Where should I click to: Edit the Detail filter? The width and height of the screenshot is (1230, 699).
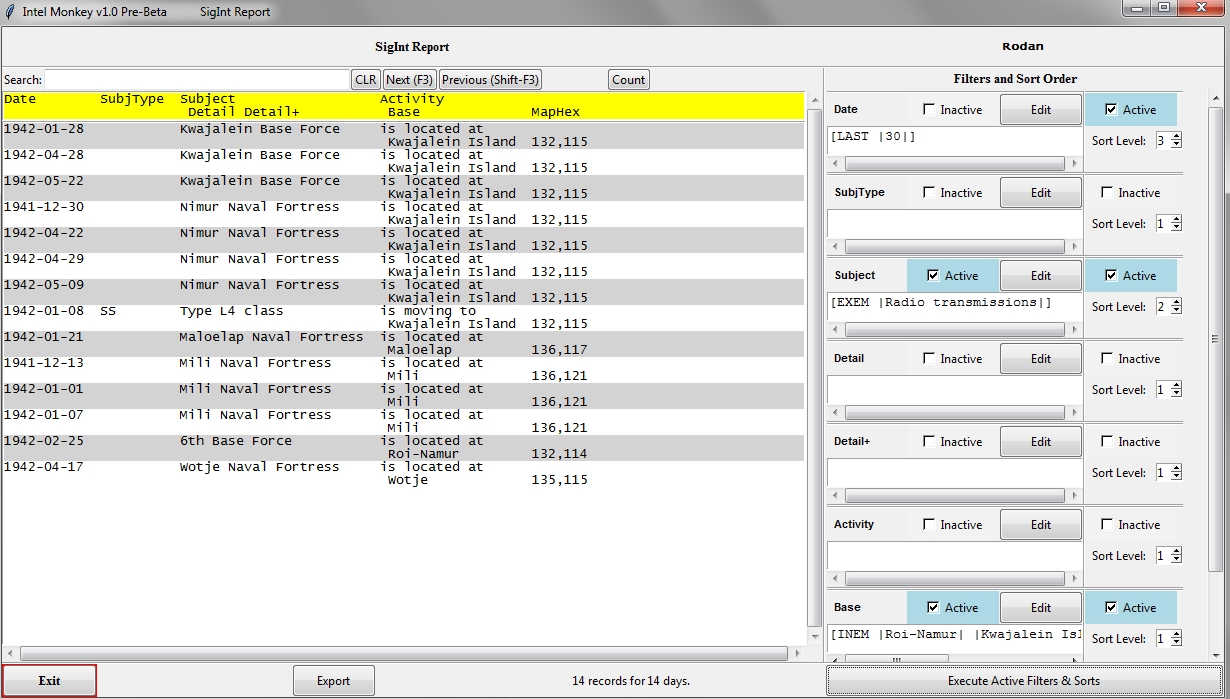1041,359
